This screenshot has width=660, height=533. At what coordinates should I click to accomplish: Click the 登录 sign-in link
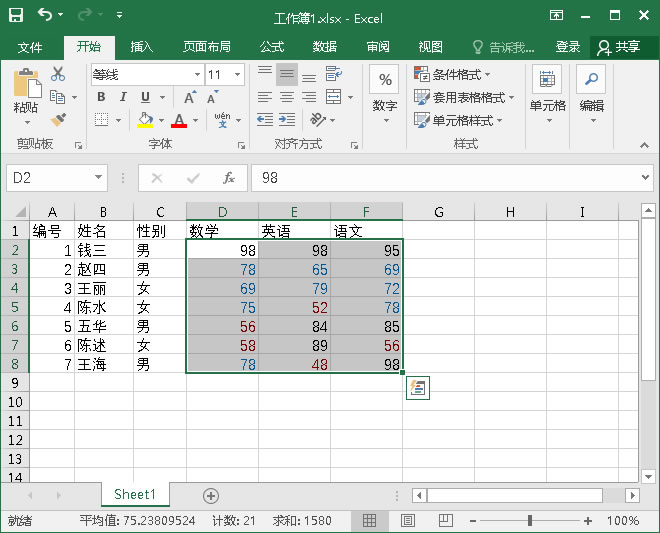(568, 47)
